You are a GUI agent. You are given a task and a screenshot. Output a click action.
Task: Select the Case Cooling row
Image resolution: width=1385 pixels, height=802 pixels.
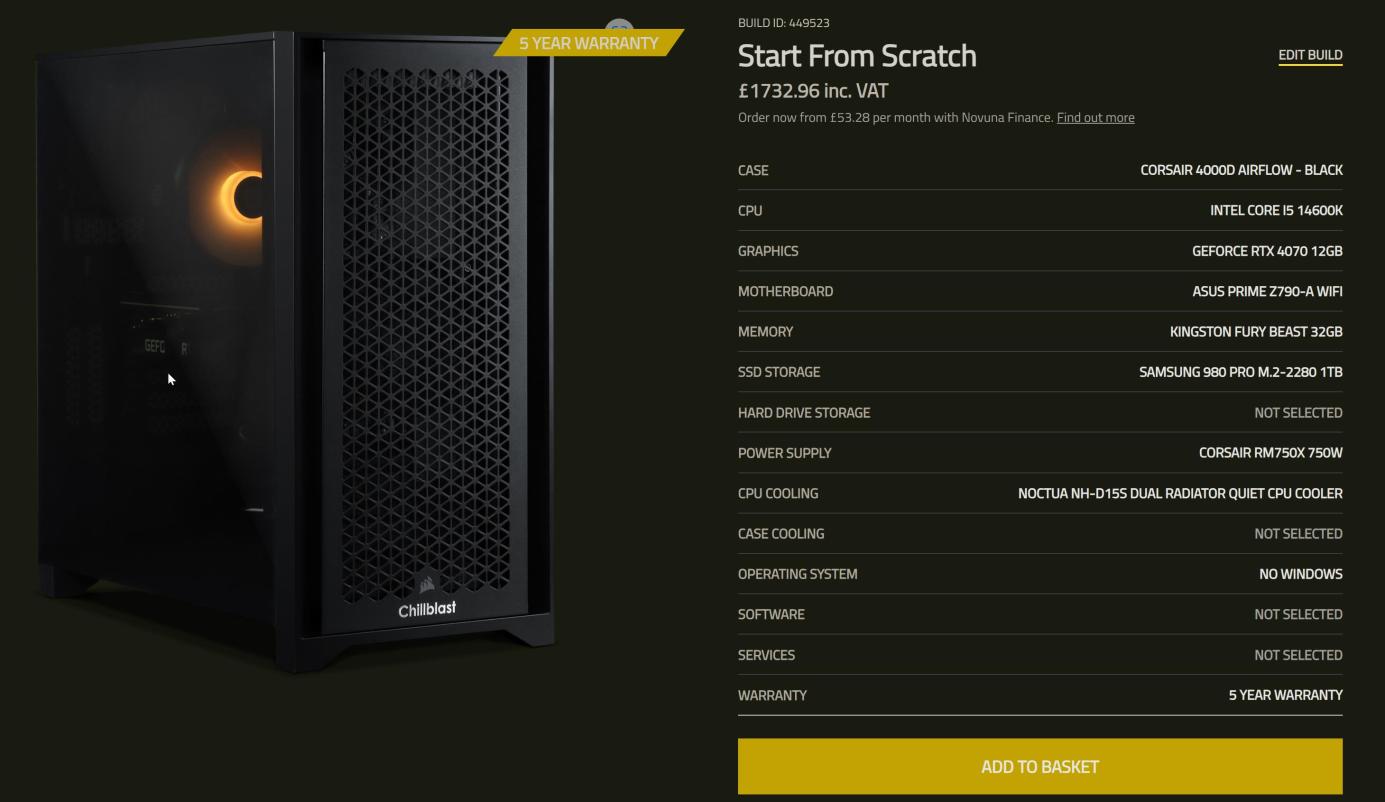tap(1040, 534)
